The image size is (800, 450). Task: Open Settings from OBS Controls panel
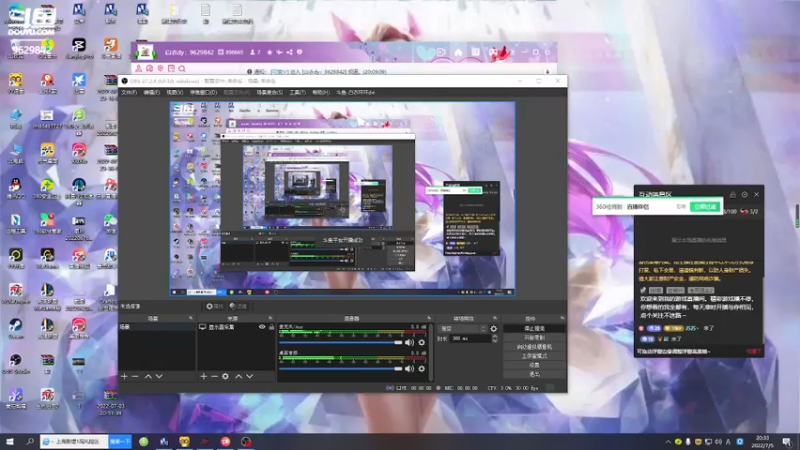(534, 365)
